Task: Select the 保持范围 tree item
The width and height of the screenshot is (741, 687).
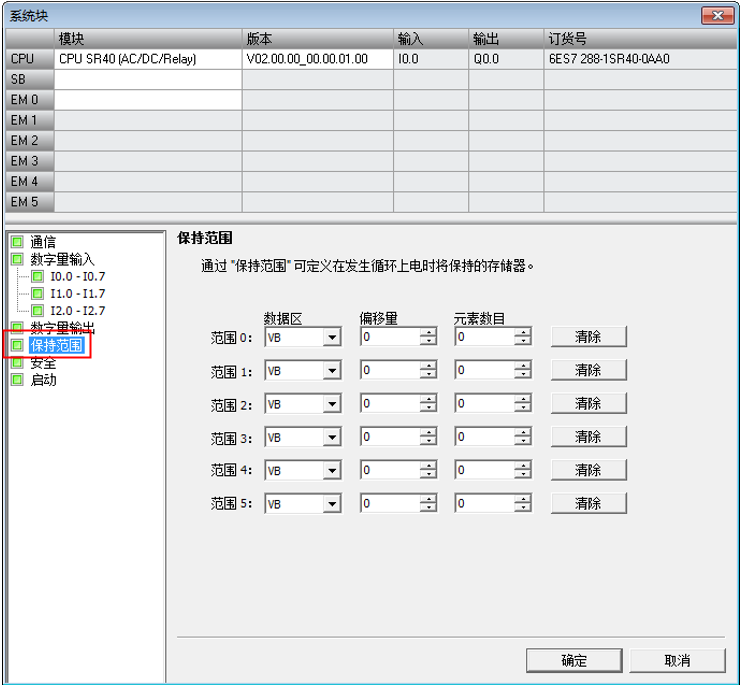Action: (57, 346)
